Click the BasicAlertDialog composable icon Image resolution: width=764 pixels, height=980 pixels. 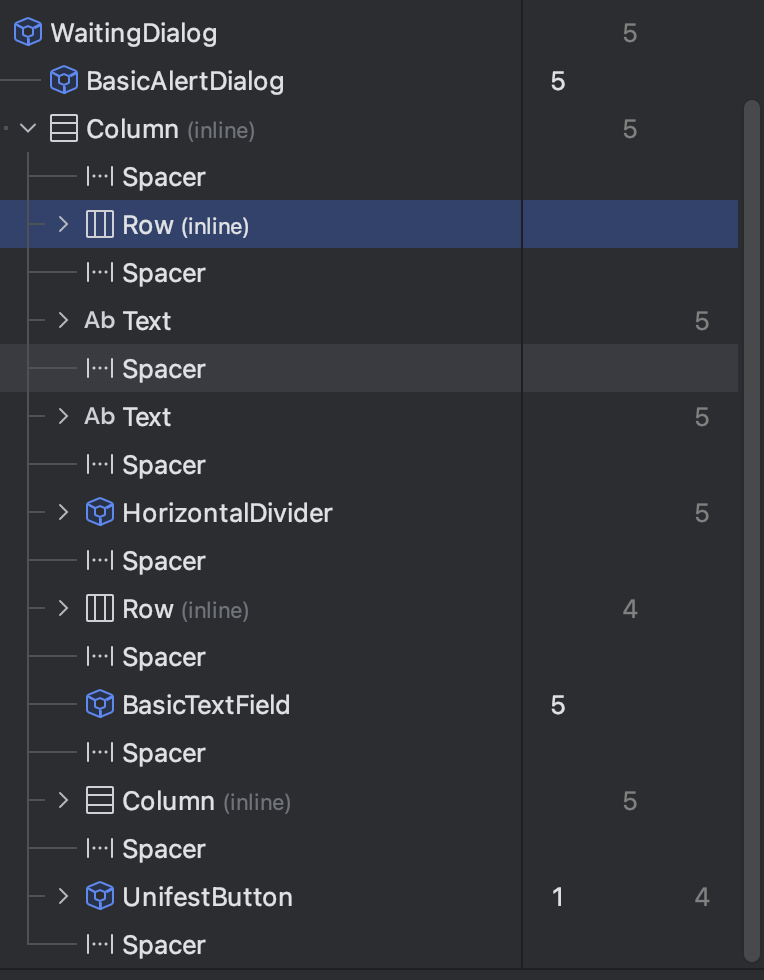point(64,81)
